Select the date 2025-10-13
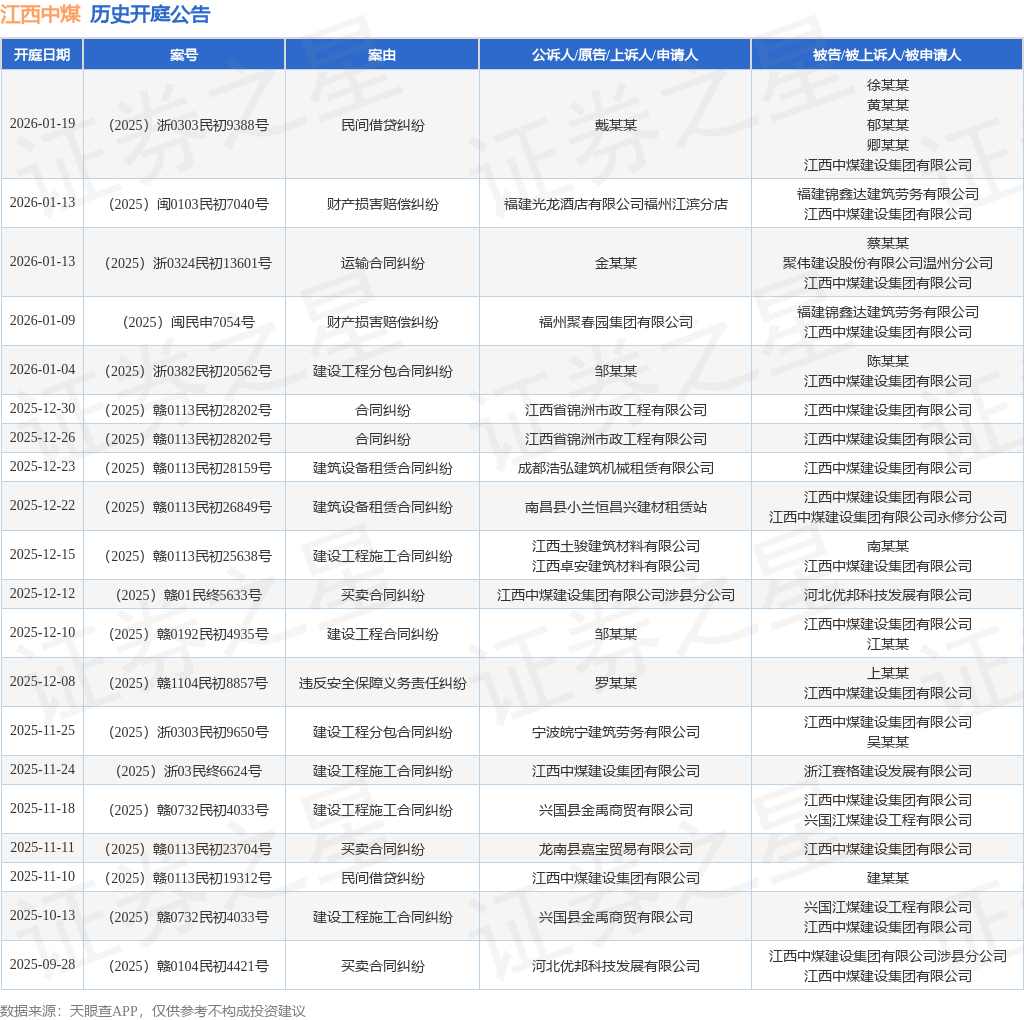 pyautogui.click(x=42, y=916)
